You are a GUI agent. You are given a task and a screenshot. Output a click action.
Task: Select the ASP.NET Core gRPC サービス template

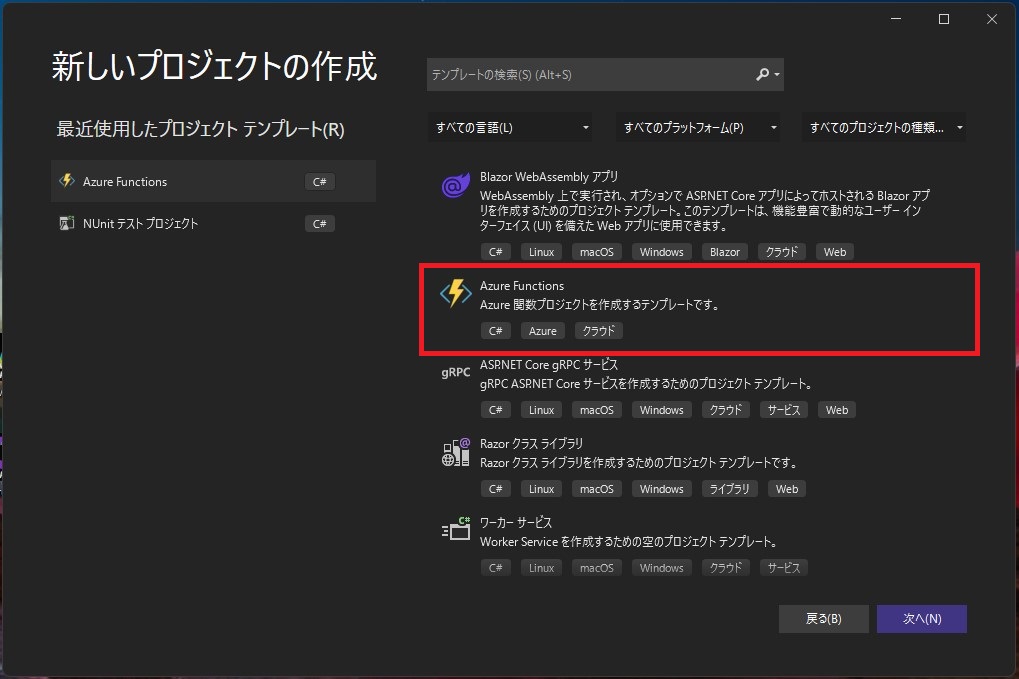[x=699, y=389]
